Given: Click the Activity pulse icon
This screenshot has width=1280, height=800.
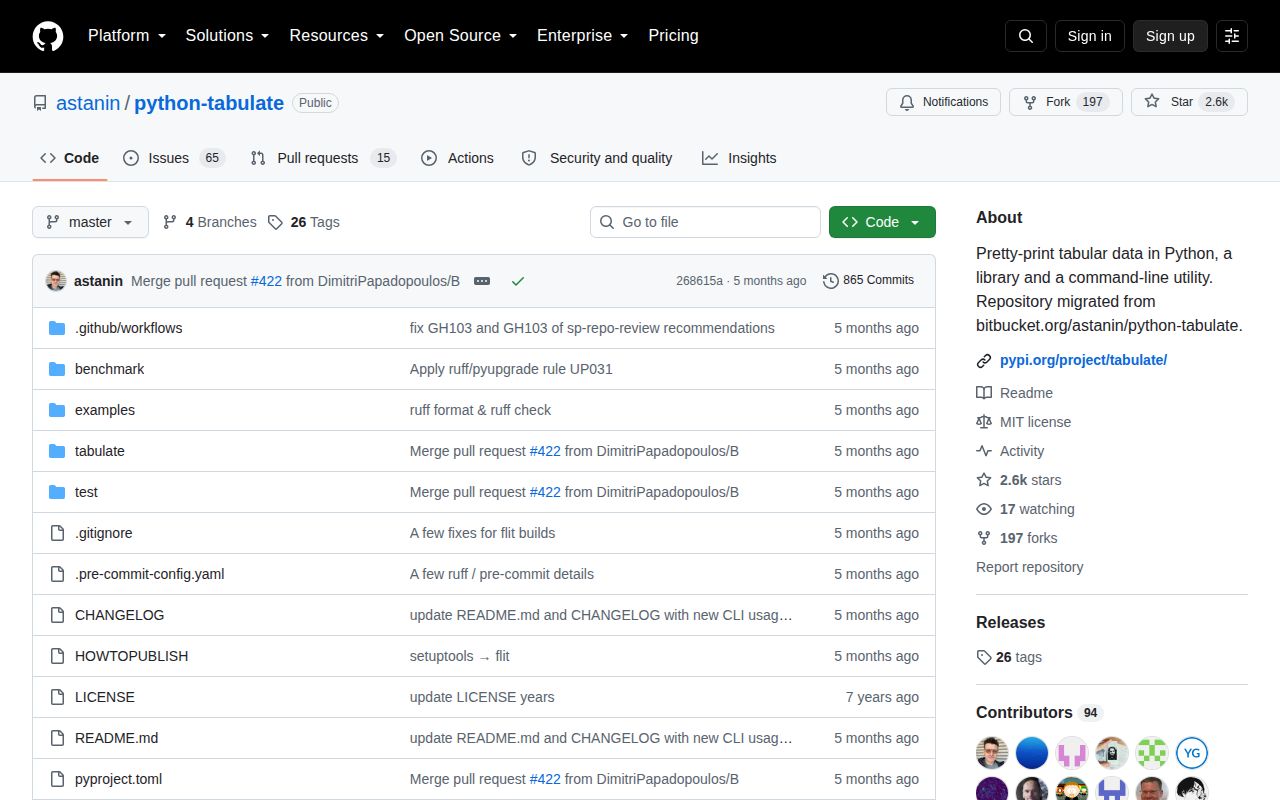Looking at the screenshot, I should (x=984, y=451).
